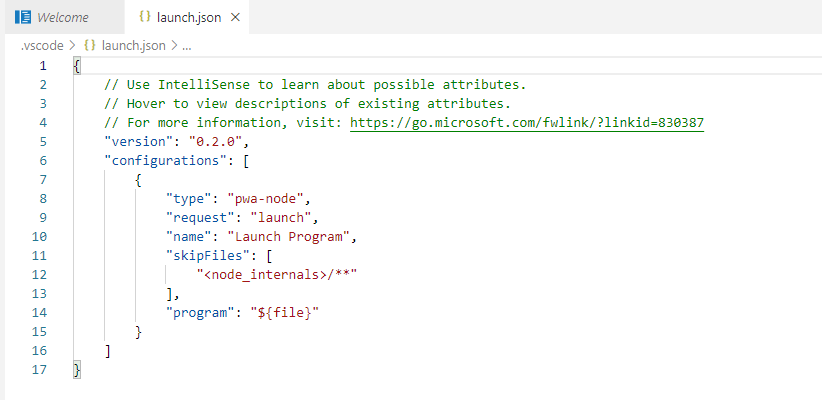
Task: Click the closing brace on line 17
Action: tap(77, 370)
